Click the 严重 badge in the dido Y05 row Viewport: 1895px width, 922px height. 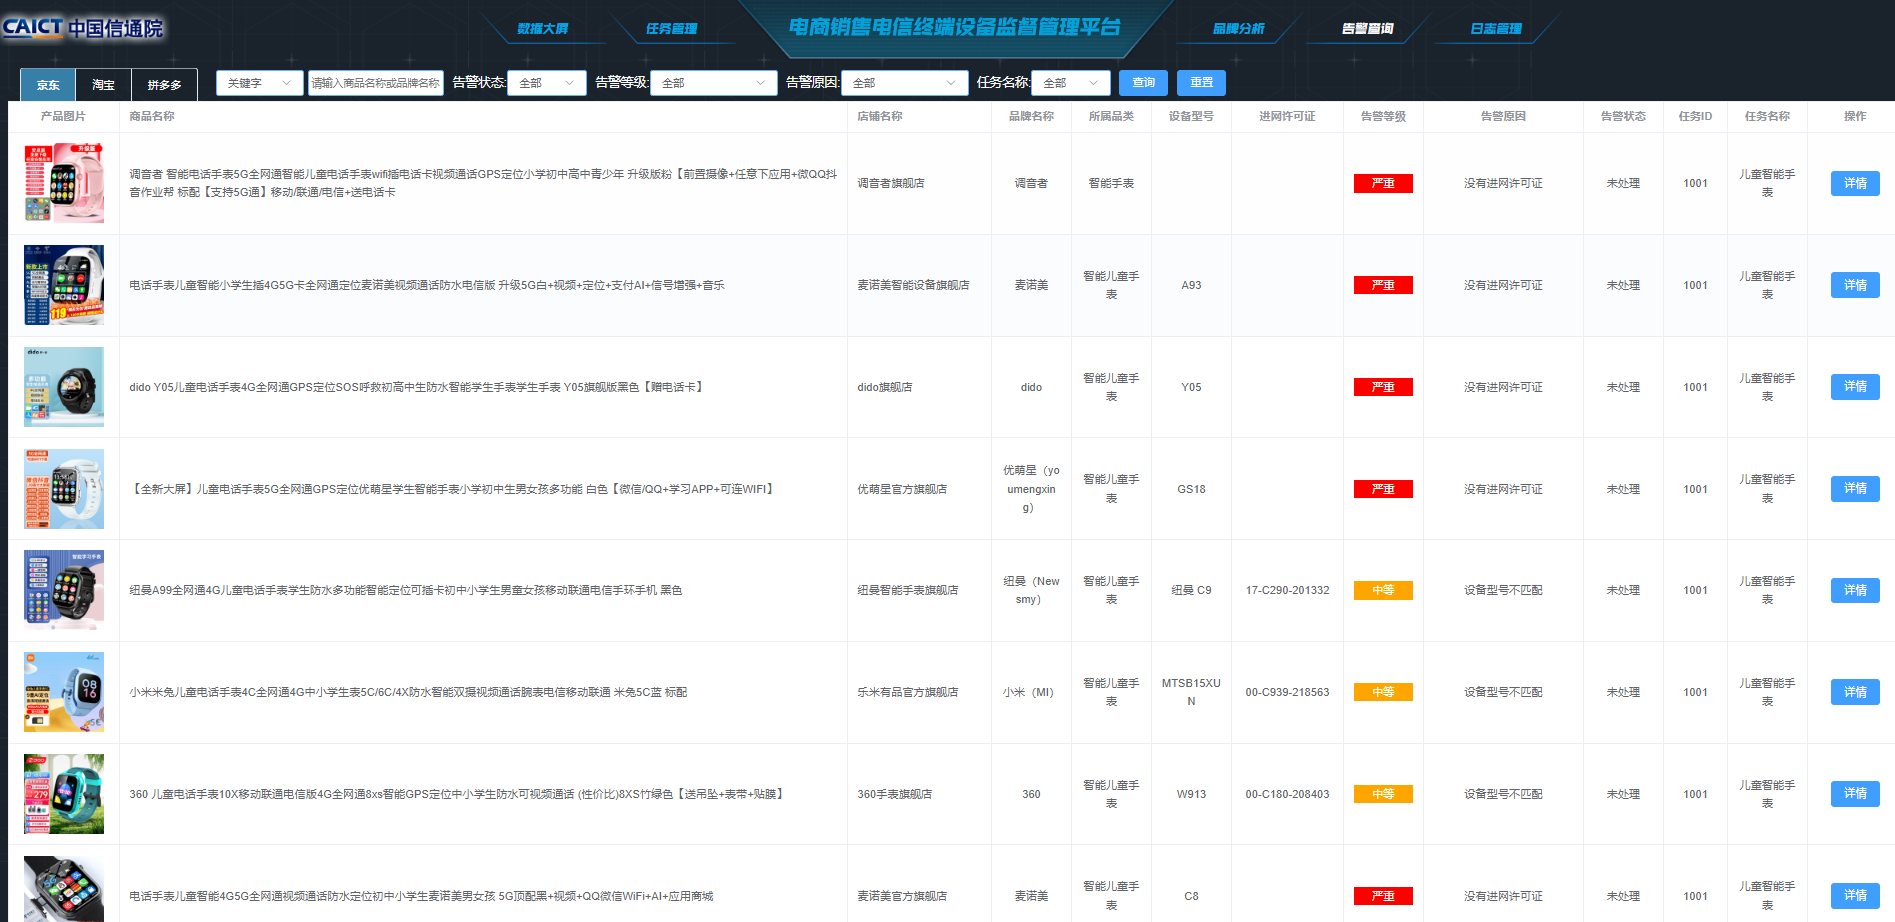coord(1383,387)
